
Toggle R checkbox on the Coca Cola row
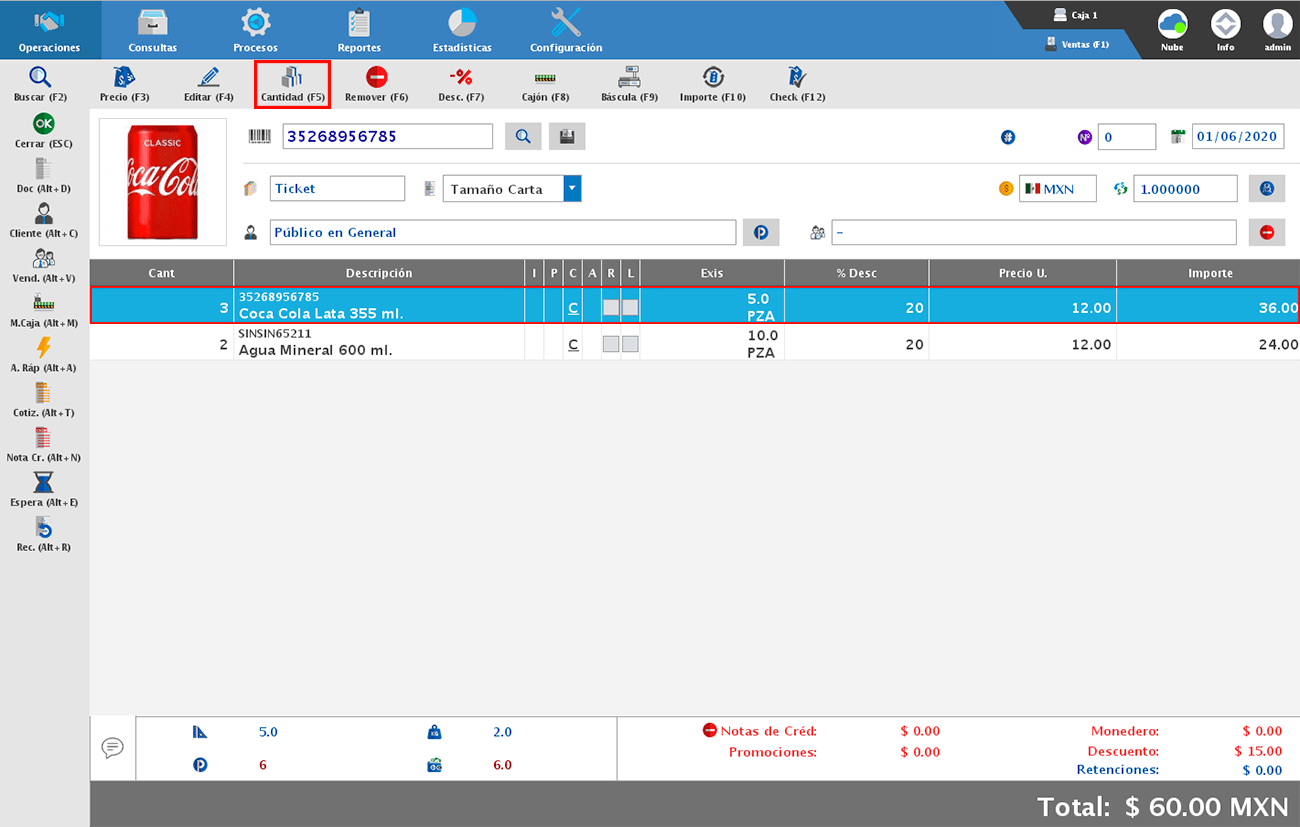pos(611,308)
